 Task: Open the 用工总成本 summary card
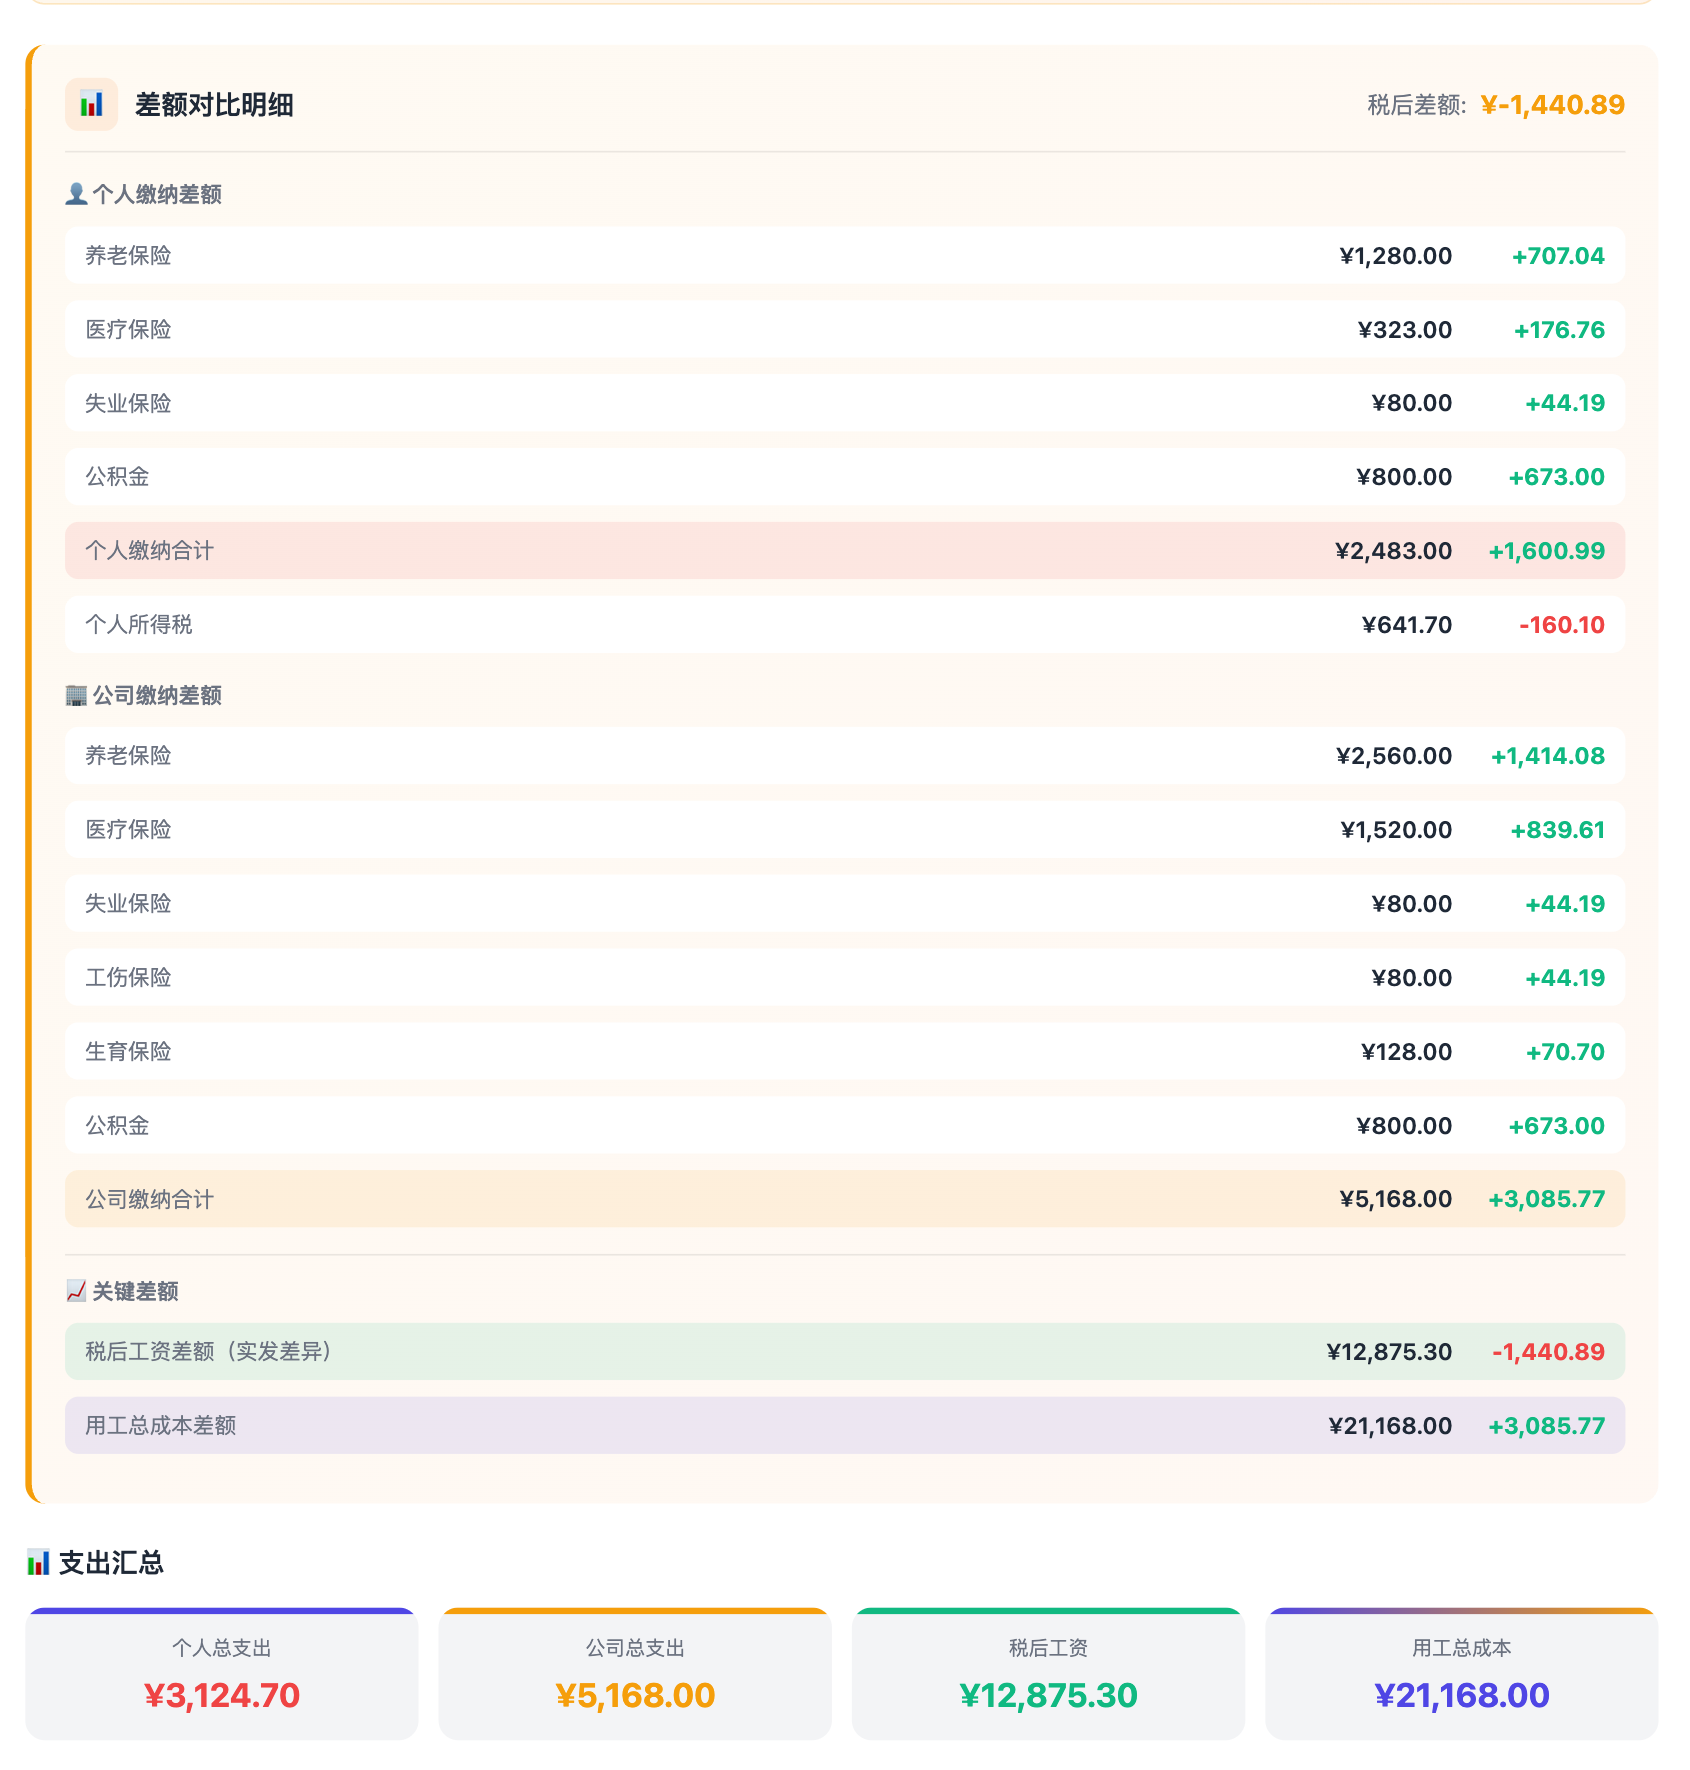click(x=1462, y=1674)
